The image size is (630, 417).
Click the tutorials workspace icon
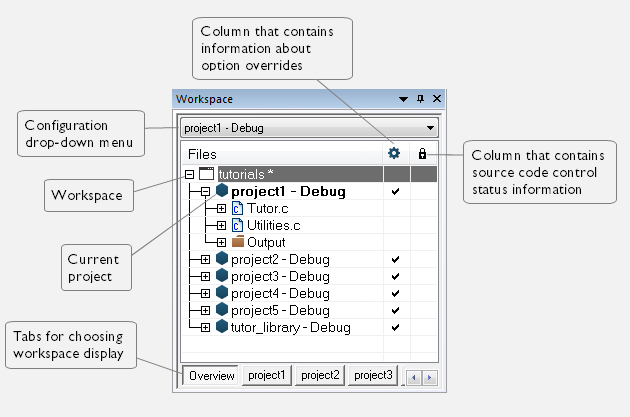tap(207, 174)
